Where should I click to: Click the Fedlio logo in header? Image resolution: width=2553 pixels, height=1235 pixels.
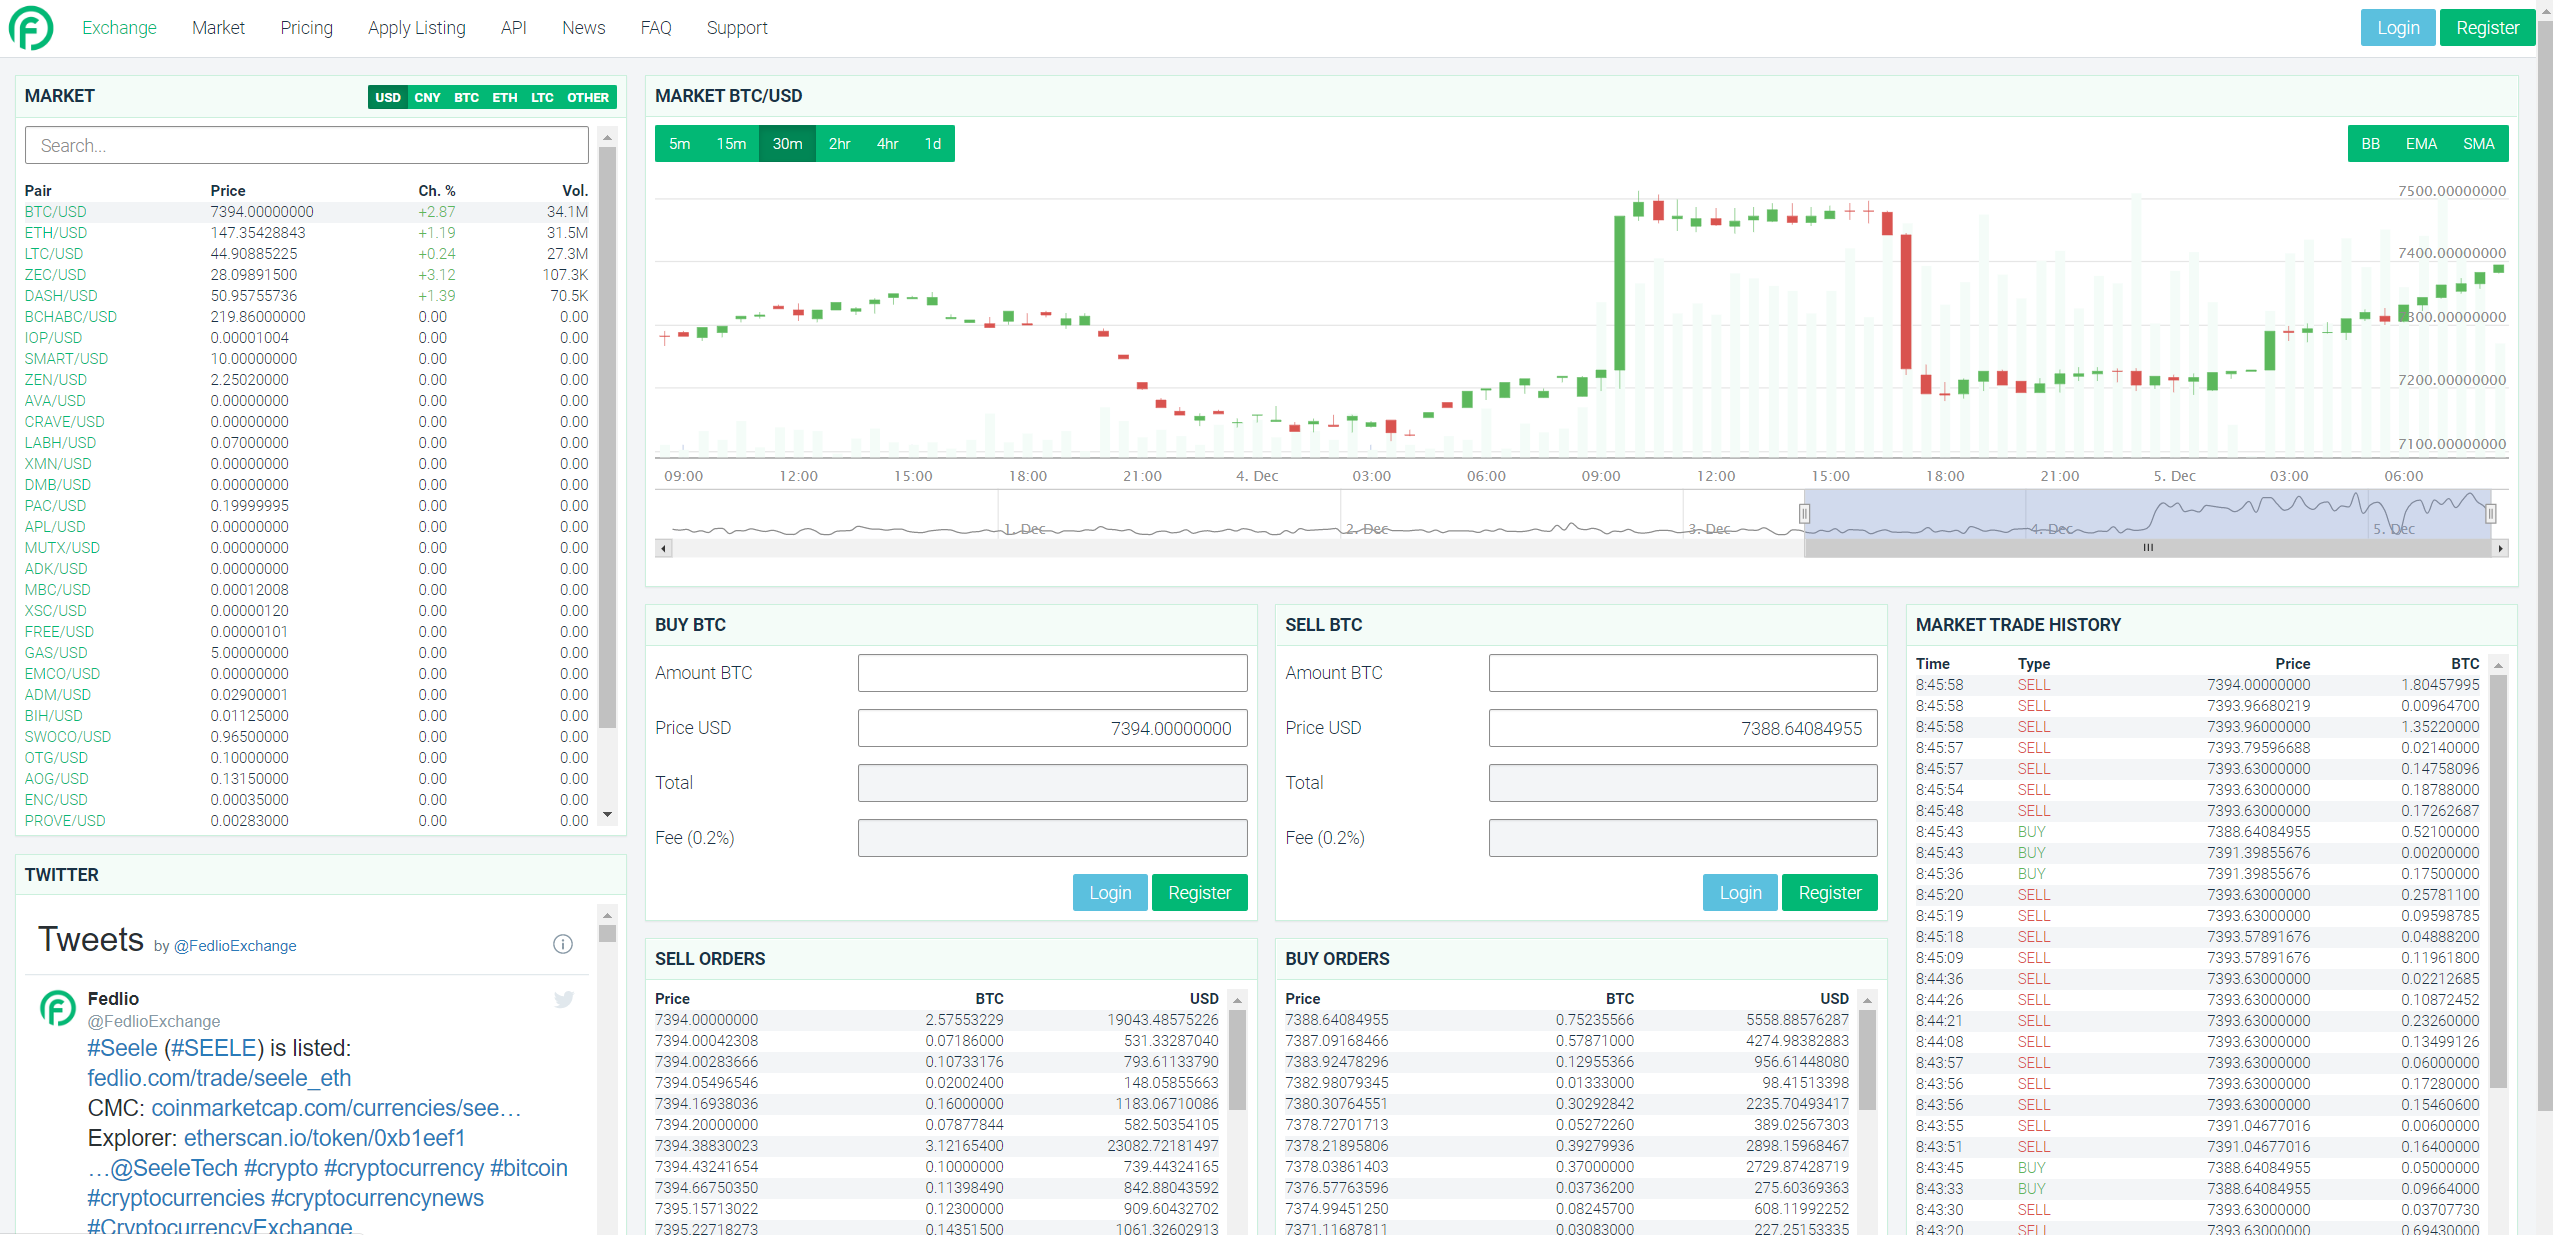tap(31, 28)
